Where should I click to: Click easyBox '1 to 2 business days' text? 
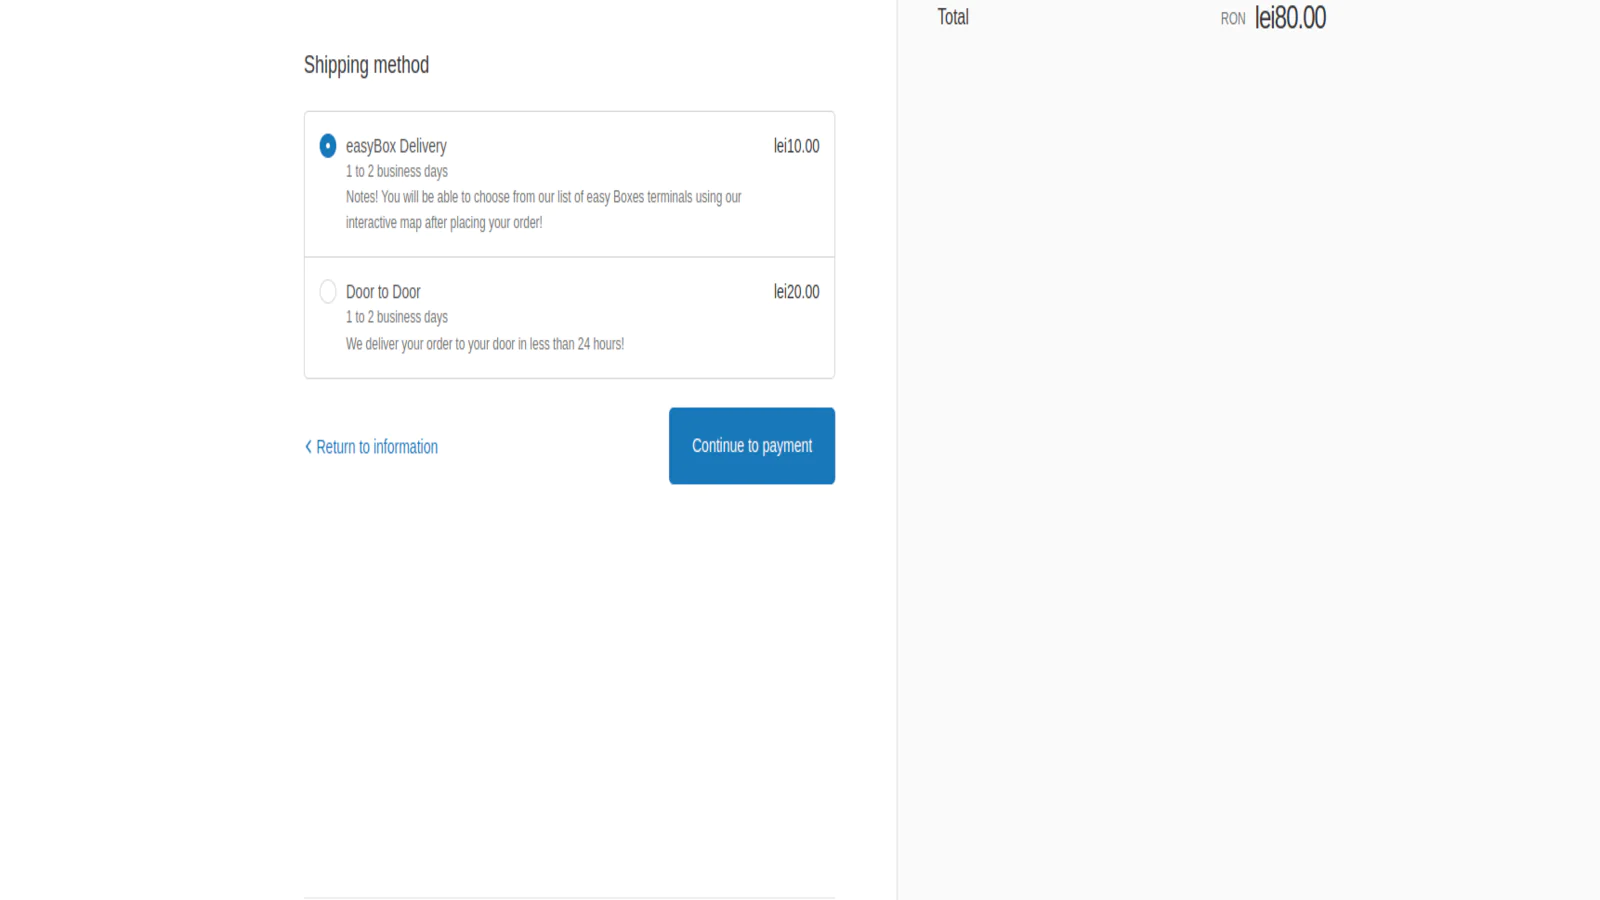tap(397, 172)
